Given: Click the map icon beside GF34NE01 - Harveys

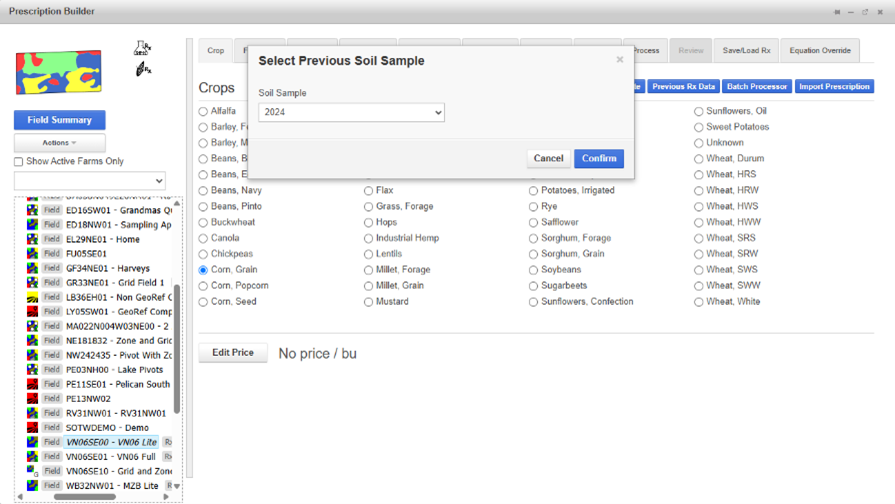Looking at the screenshot, I should [33, 268].
